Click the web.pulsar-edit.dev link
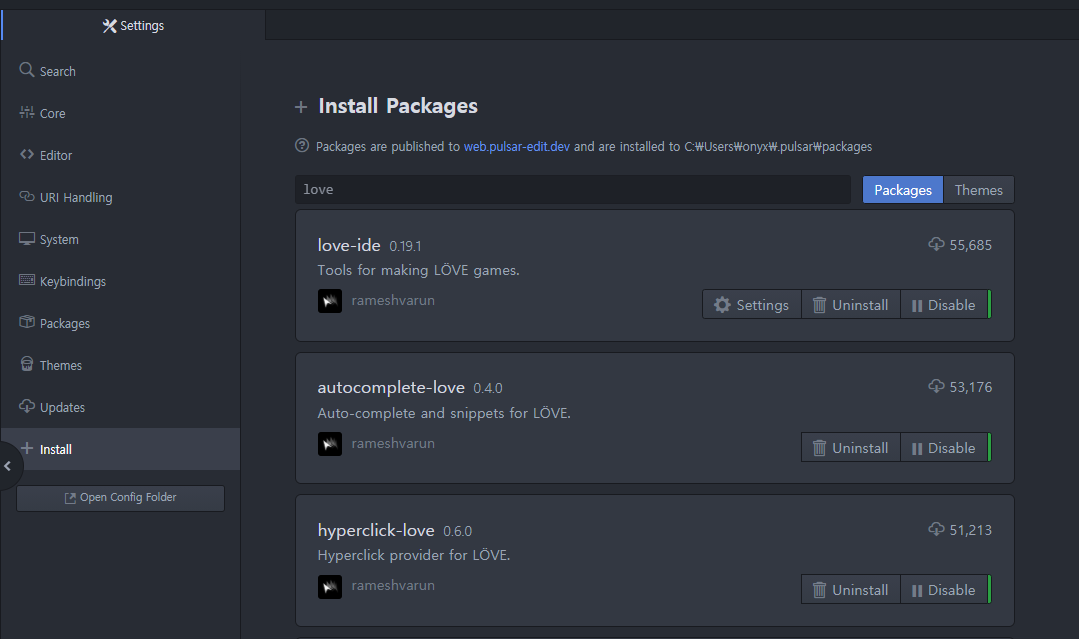This screenshot has height=639, width=1079. tap(517, 147)
